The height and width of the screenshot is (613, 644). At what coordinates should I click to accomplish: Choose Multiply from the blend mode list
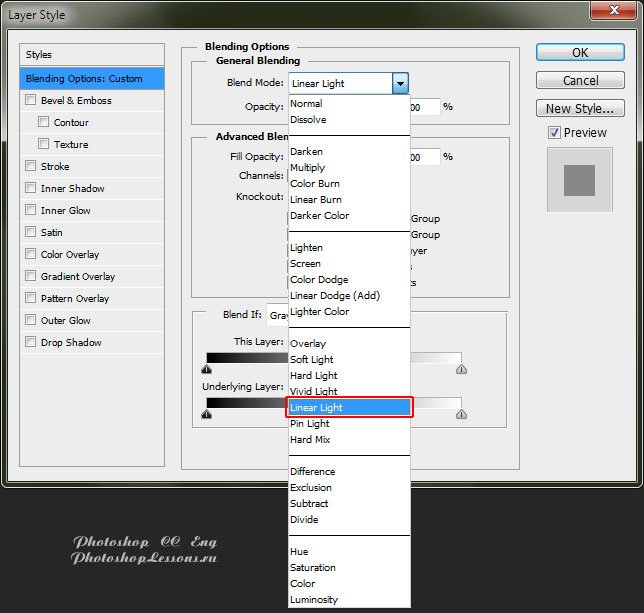[x=308, y=168]
